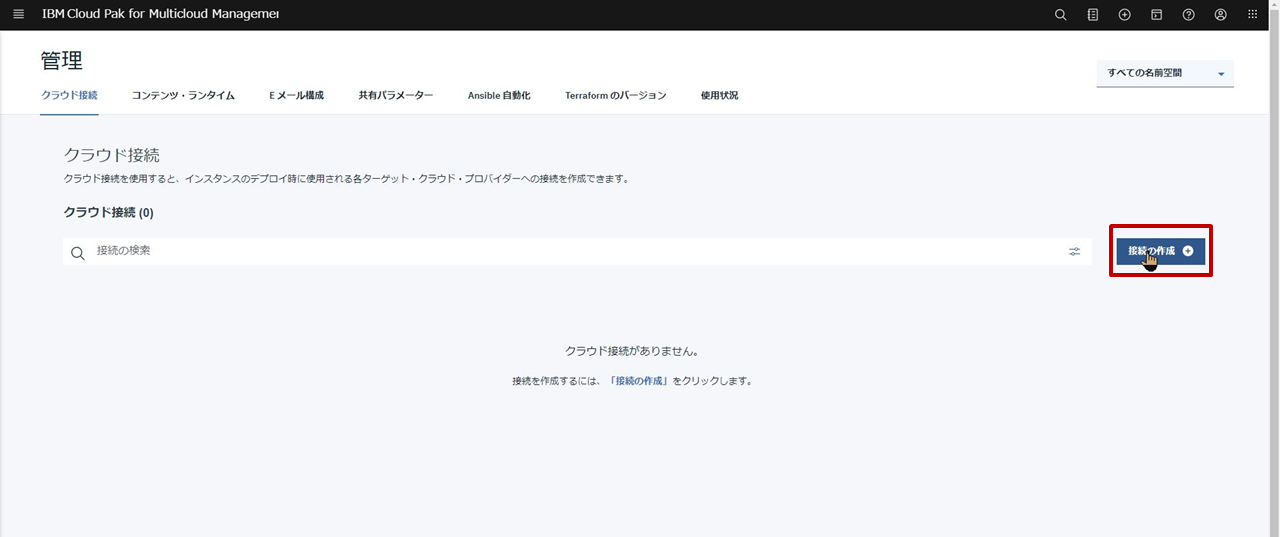1280x537 pixels.
Task: Open the 使用状況 tab
Action: pyautogui.click(x=719, y=96)
